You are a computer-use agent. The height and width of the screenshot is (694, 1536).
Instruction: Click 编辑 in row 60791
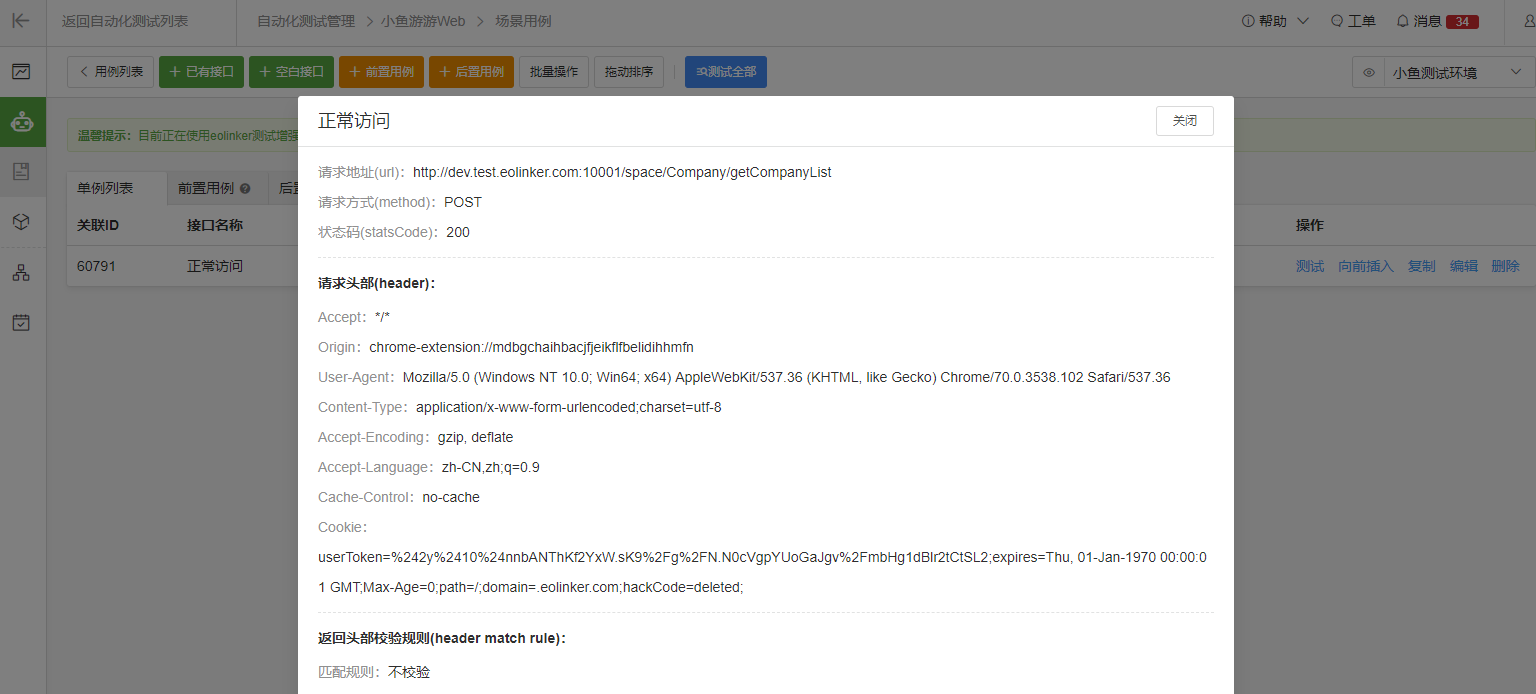[x=1464, y=266]
